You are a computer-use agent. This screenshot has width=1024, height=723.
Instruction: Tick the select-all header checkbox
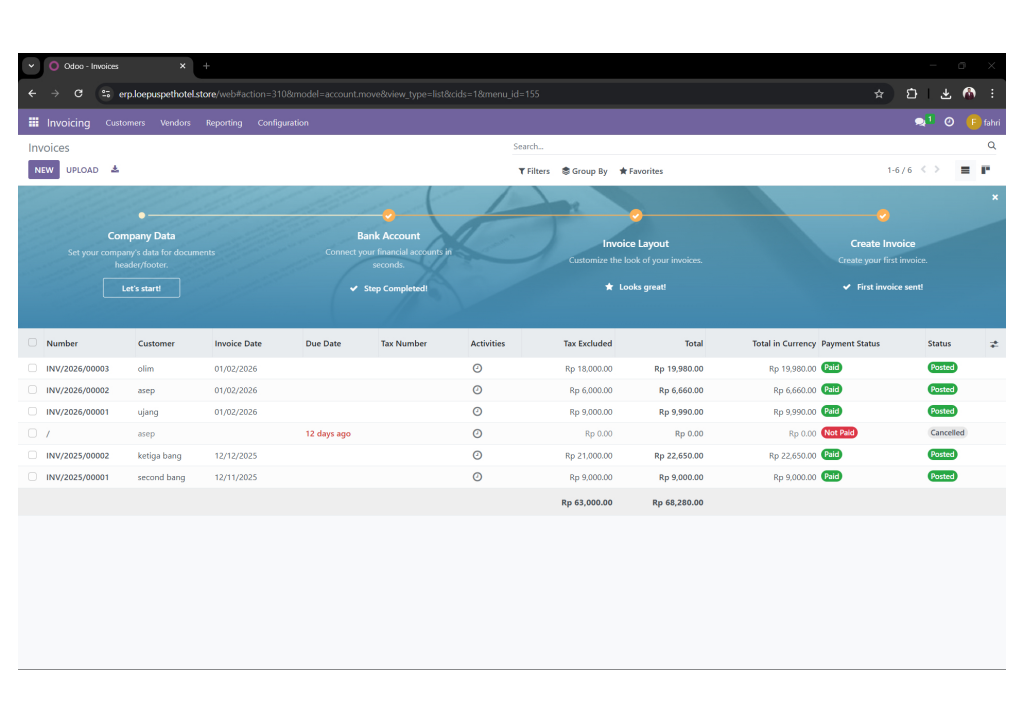tap(33, 342)
